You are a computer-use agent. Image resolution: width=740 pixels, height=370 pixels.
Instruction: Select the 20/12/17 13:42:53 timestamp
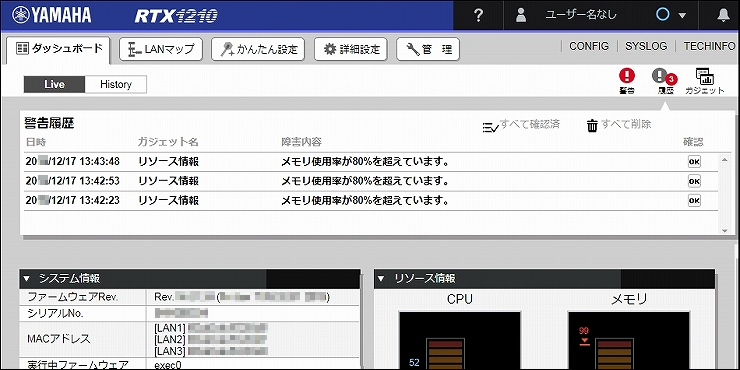(73, 181)
